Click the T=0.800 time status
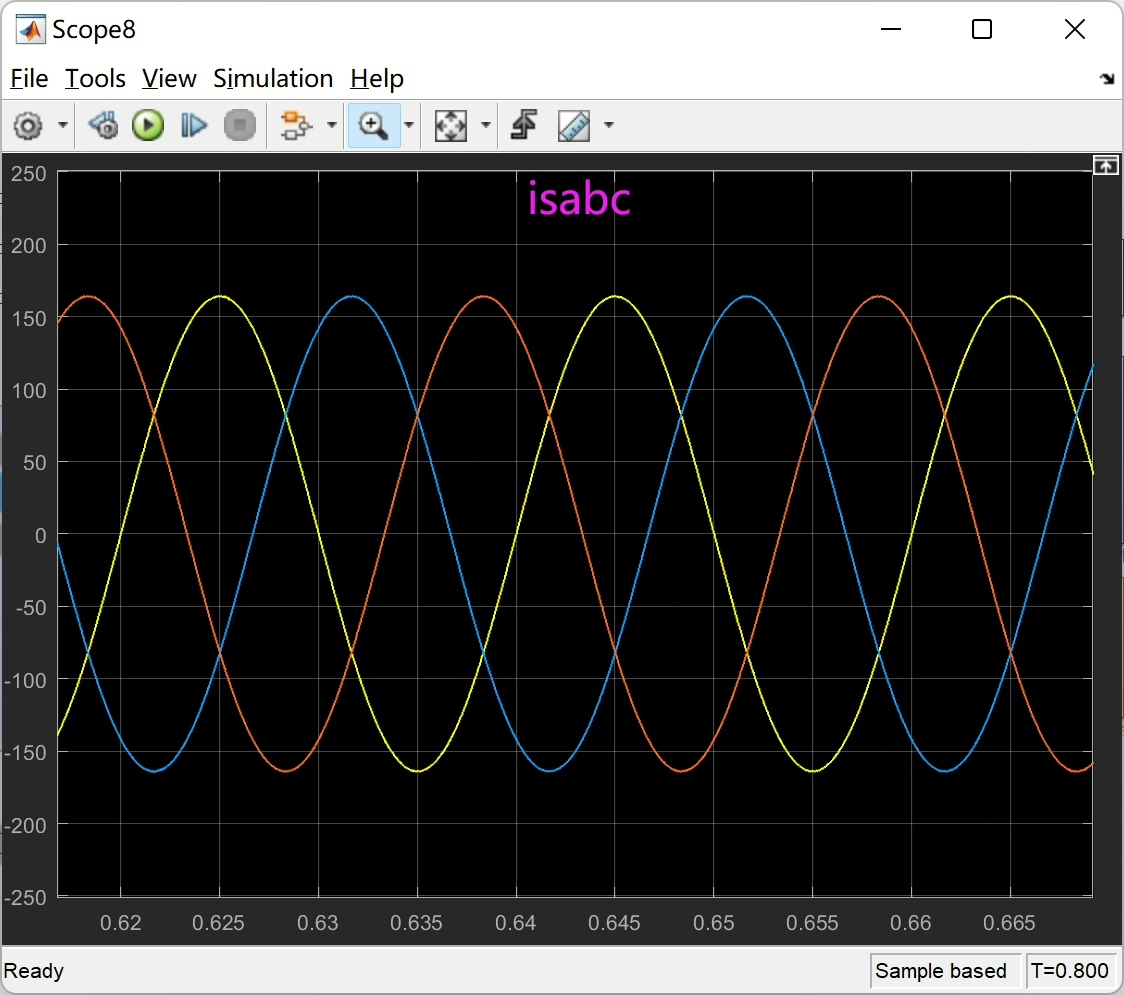 [x=1070, y=971]
